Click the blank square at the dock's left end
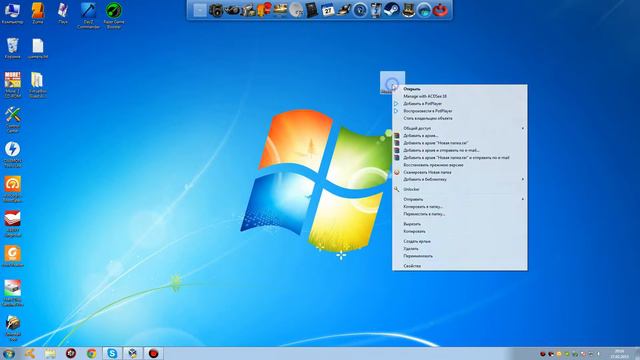Image resolution: width=640 pixels, height=360 pixels. (200, 10)
